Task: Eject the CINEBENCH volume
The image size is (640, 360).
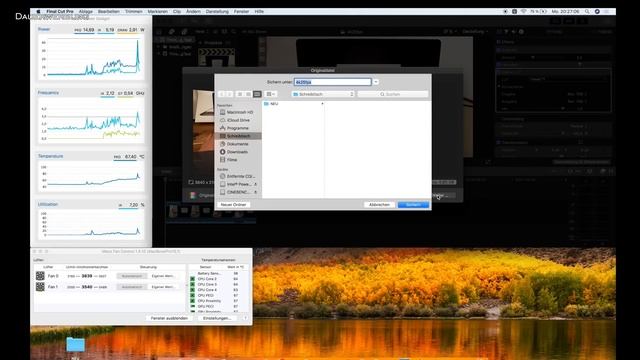Action: coord(256,192)
